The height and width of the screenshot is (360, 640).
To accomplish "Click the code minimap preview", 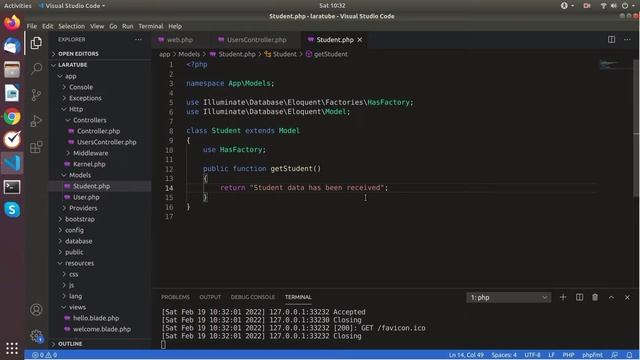I will click(x=610, y=64).
